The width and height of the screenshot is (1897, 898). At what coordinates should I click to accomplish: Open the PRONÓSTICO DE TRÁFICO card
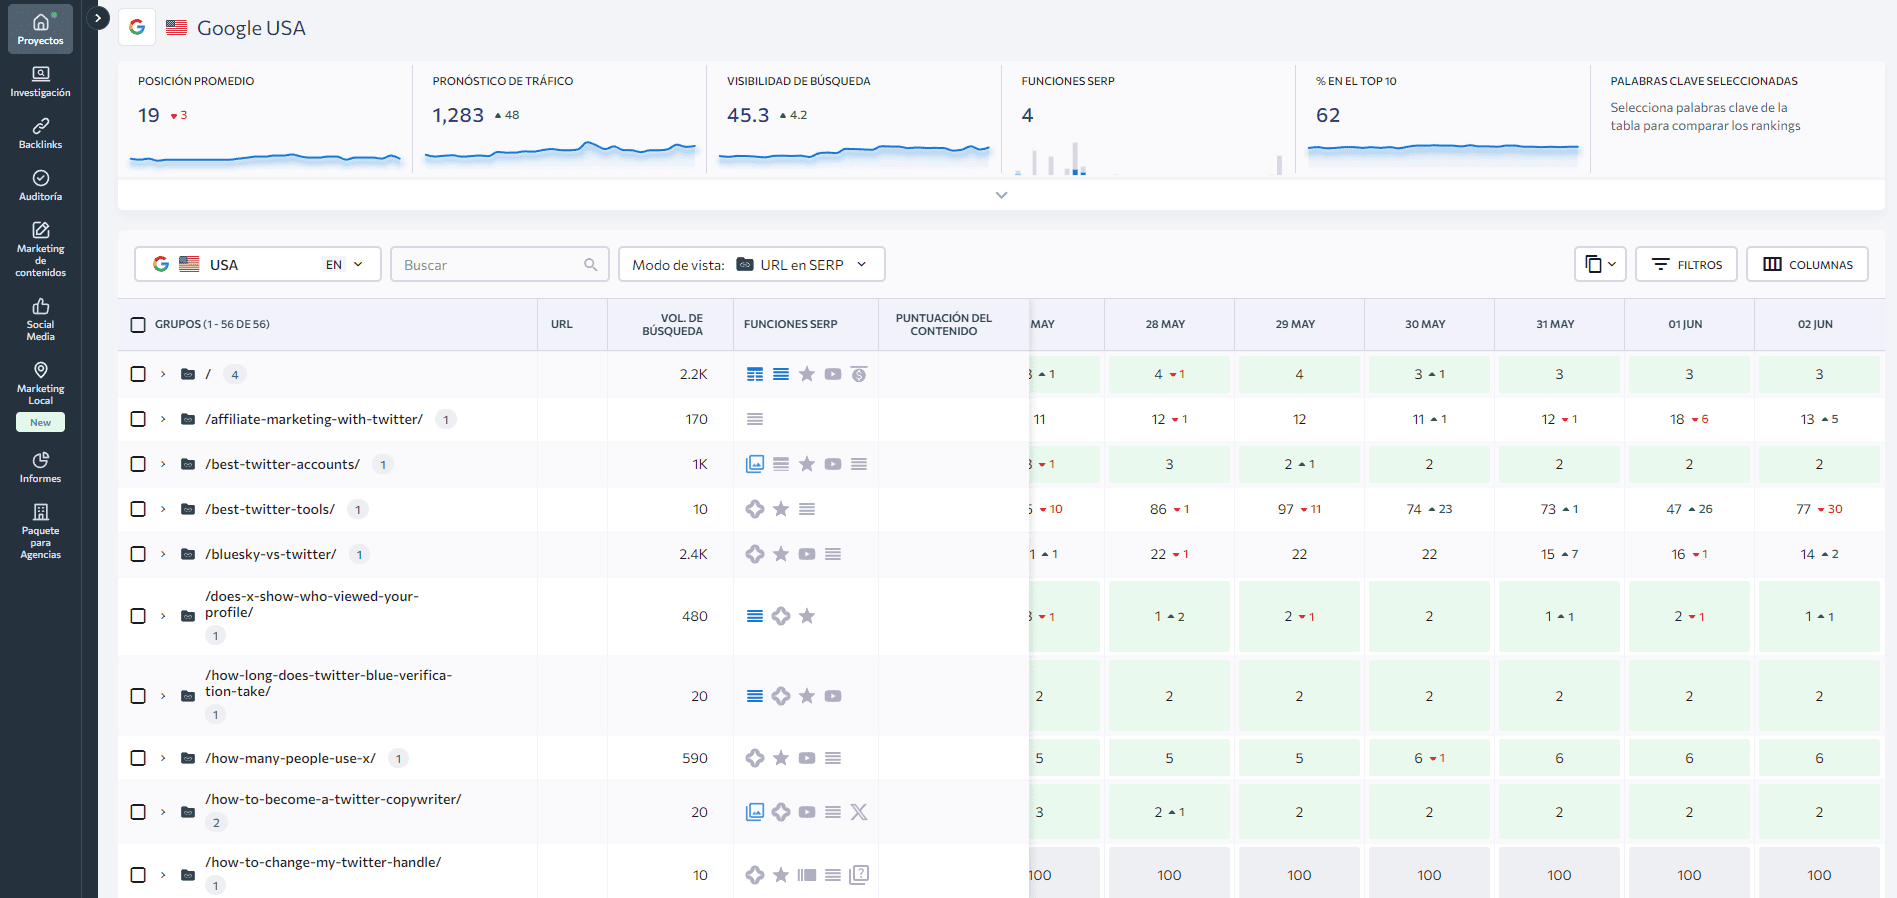coord(560,118)
